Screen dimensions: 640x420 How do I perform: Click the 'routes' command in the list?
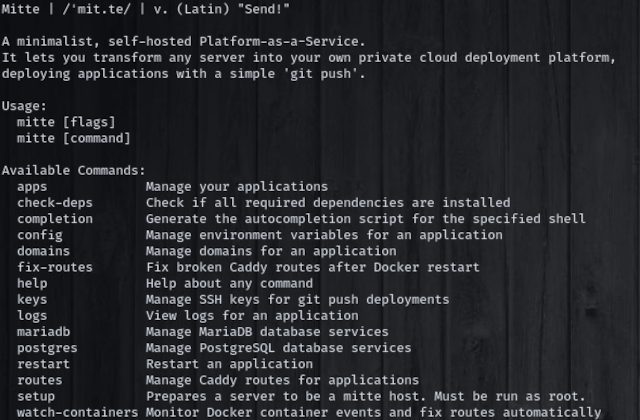(40, 380)
